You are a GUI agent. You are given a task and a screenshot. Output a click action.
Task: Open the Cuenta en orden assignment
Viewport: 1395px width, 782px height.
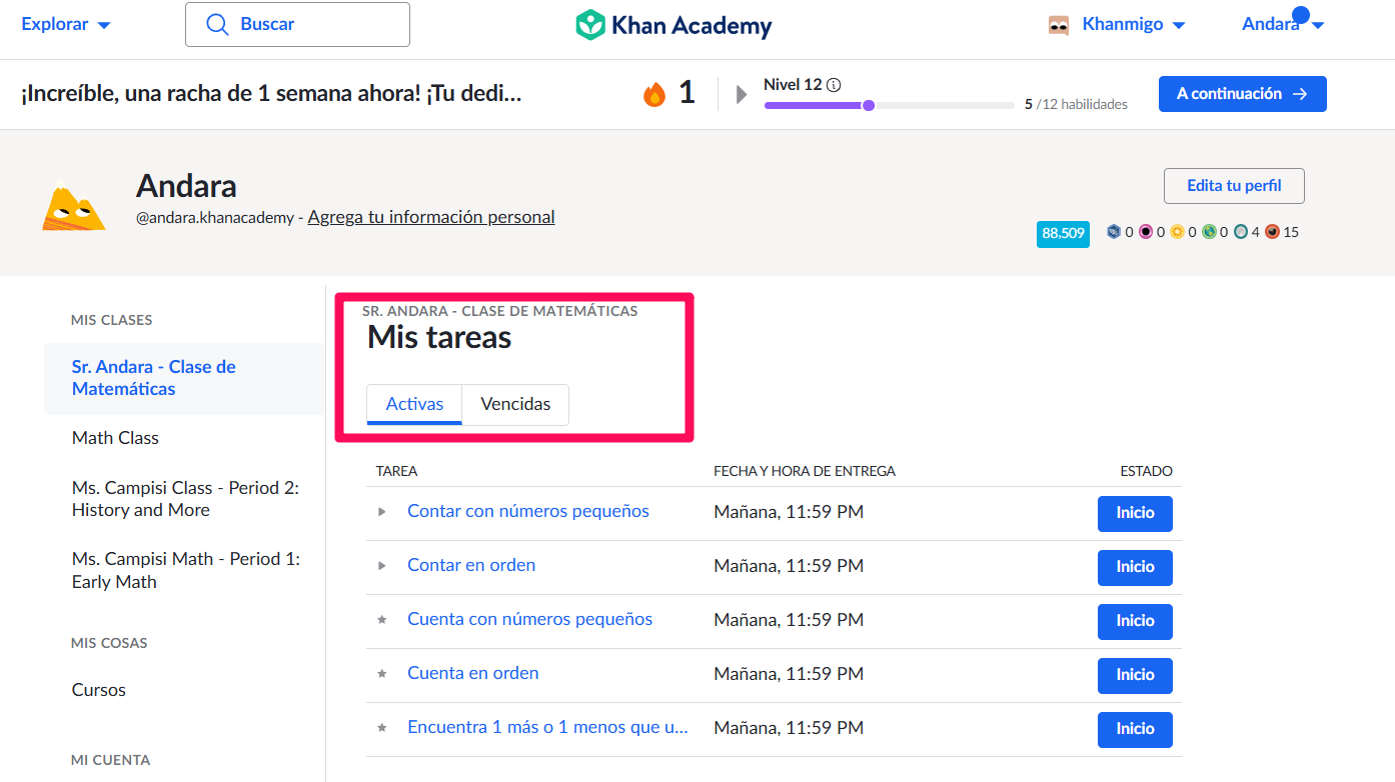(473, 673)
